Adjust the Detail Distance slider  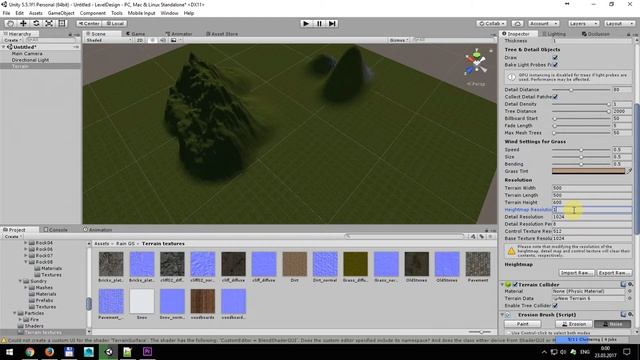click(x=581, y=90)
